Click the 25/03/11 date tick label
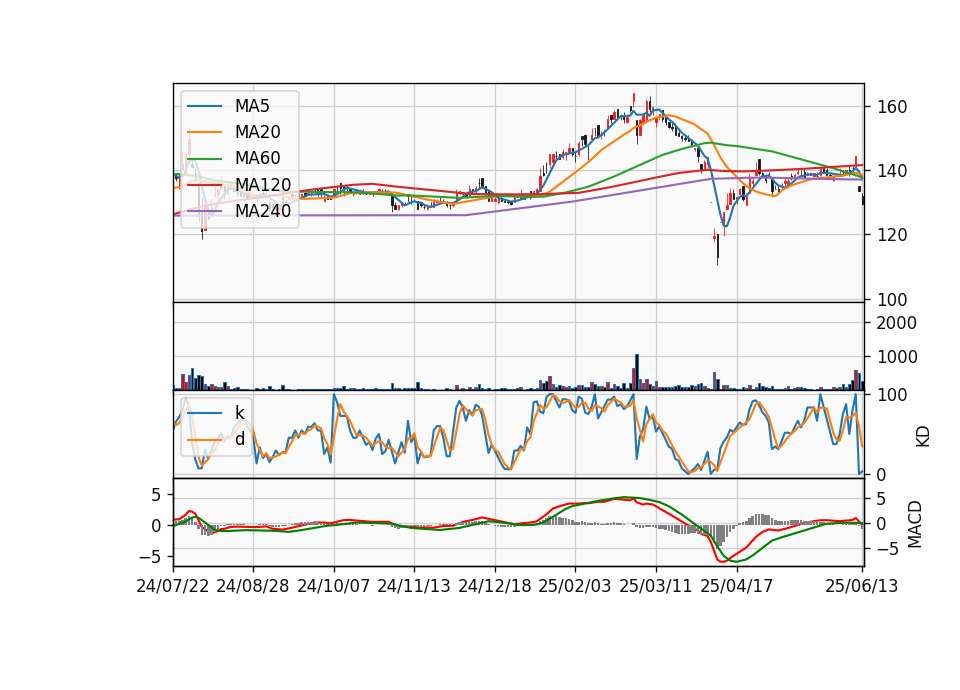The height and width of the screenshot is (690, 960). coord(656,586)
